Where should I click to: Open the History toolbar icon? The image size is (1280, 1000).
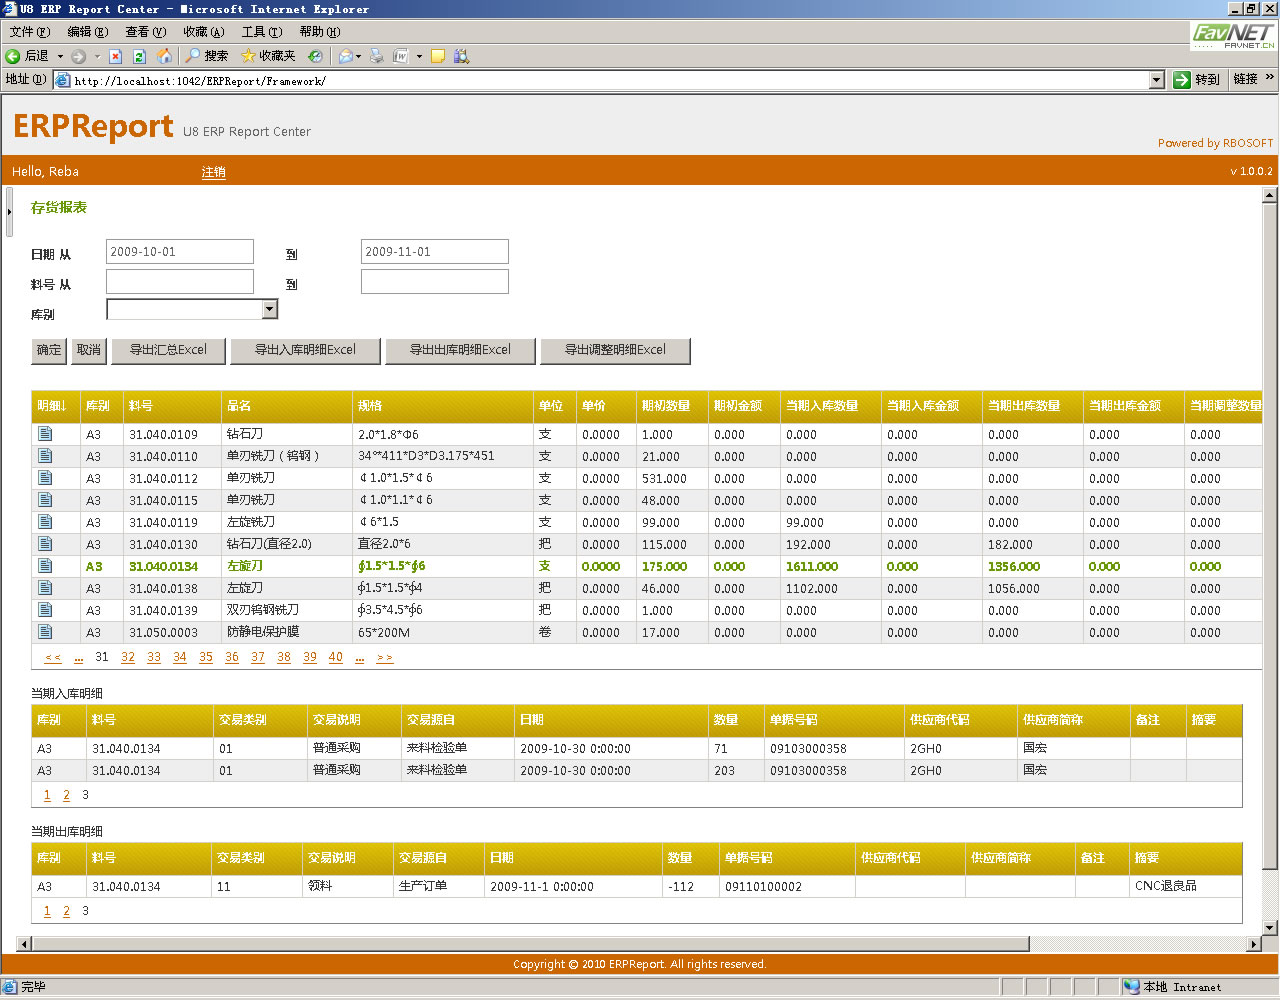click(x=315, y=56)
